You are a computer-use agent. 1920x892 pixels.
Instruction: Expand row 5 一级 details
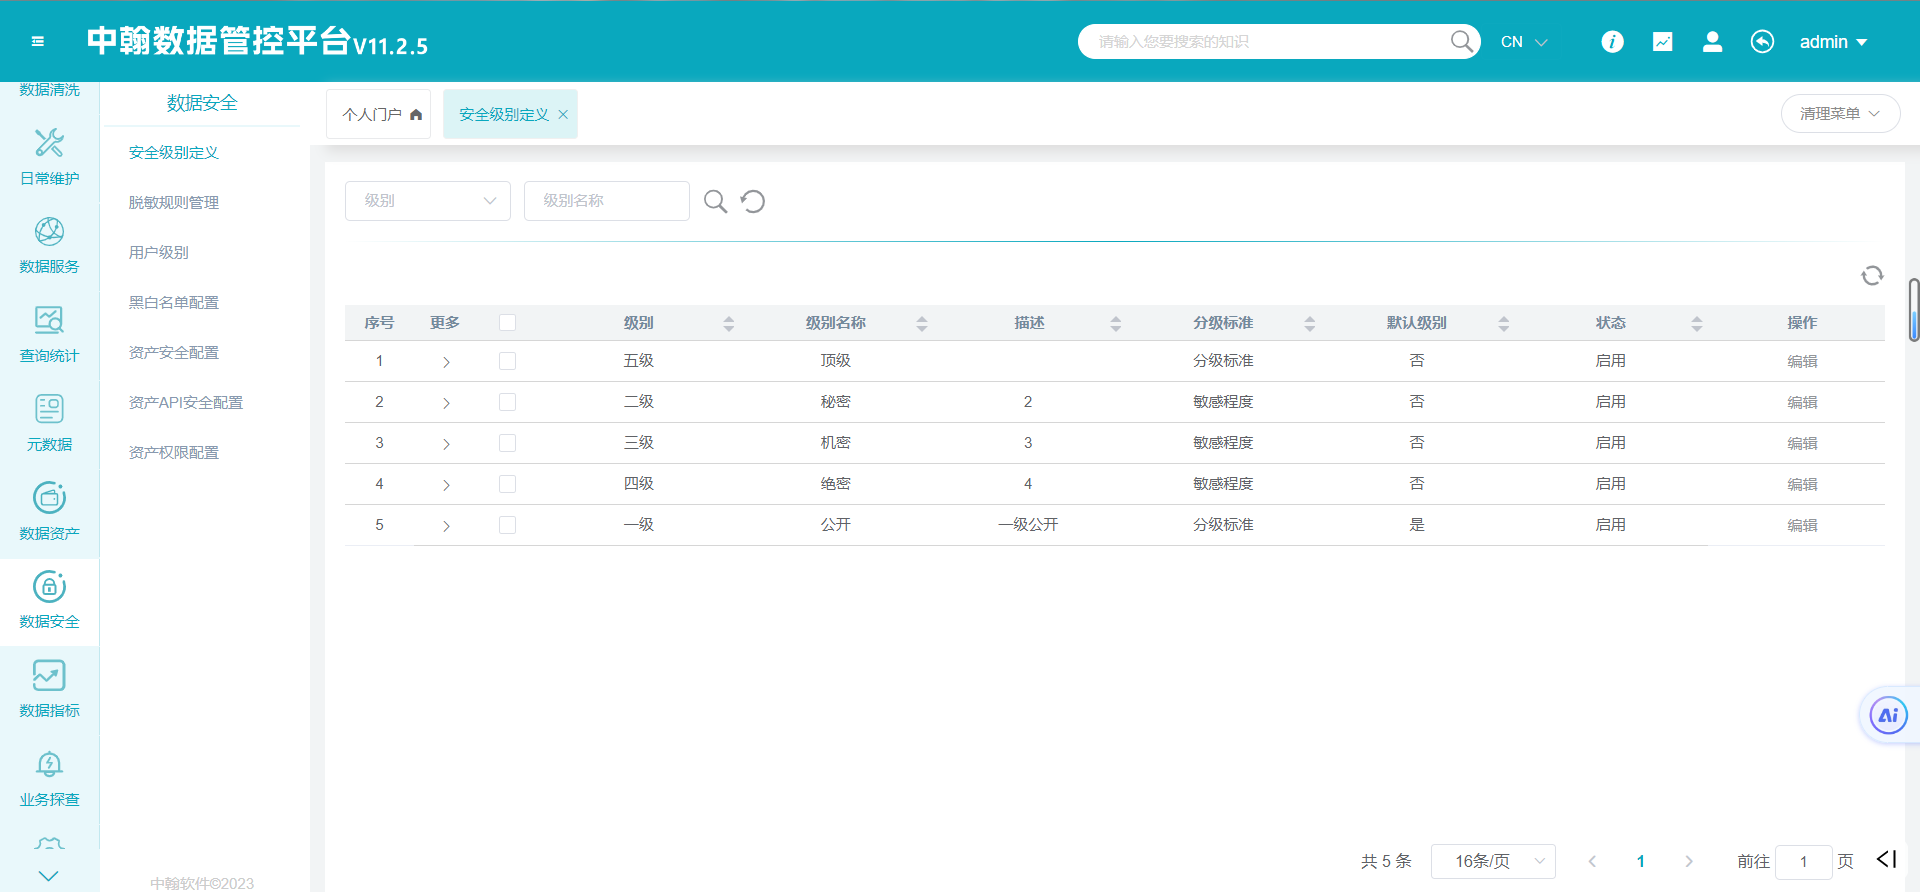[446, 526]
